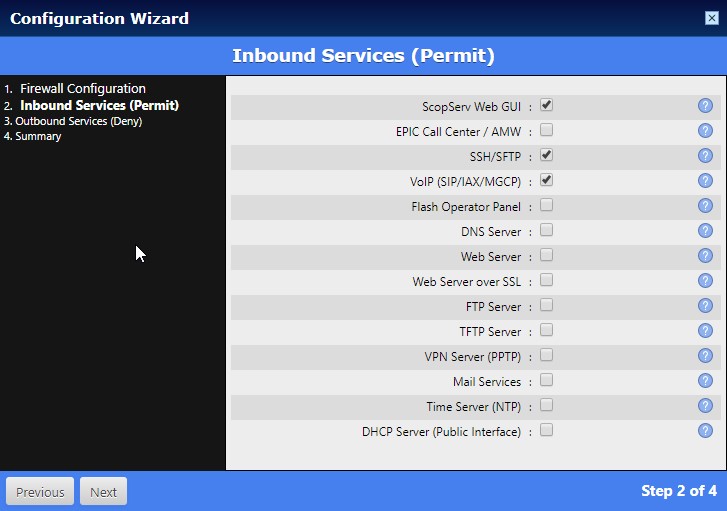Open help for Web Server over SSL
This screenshot has height=511, width=727.
tap(705, 281)
